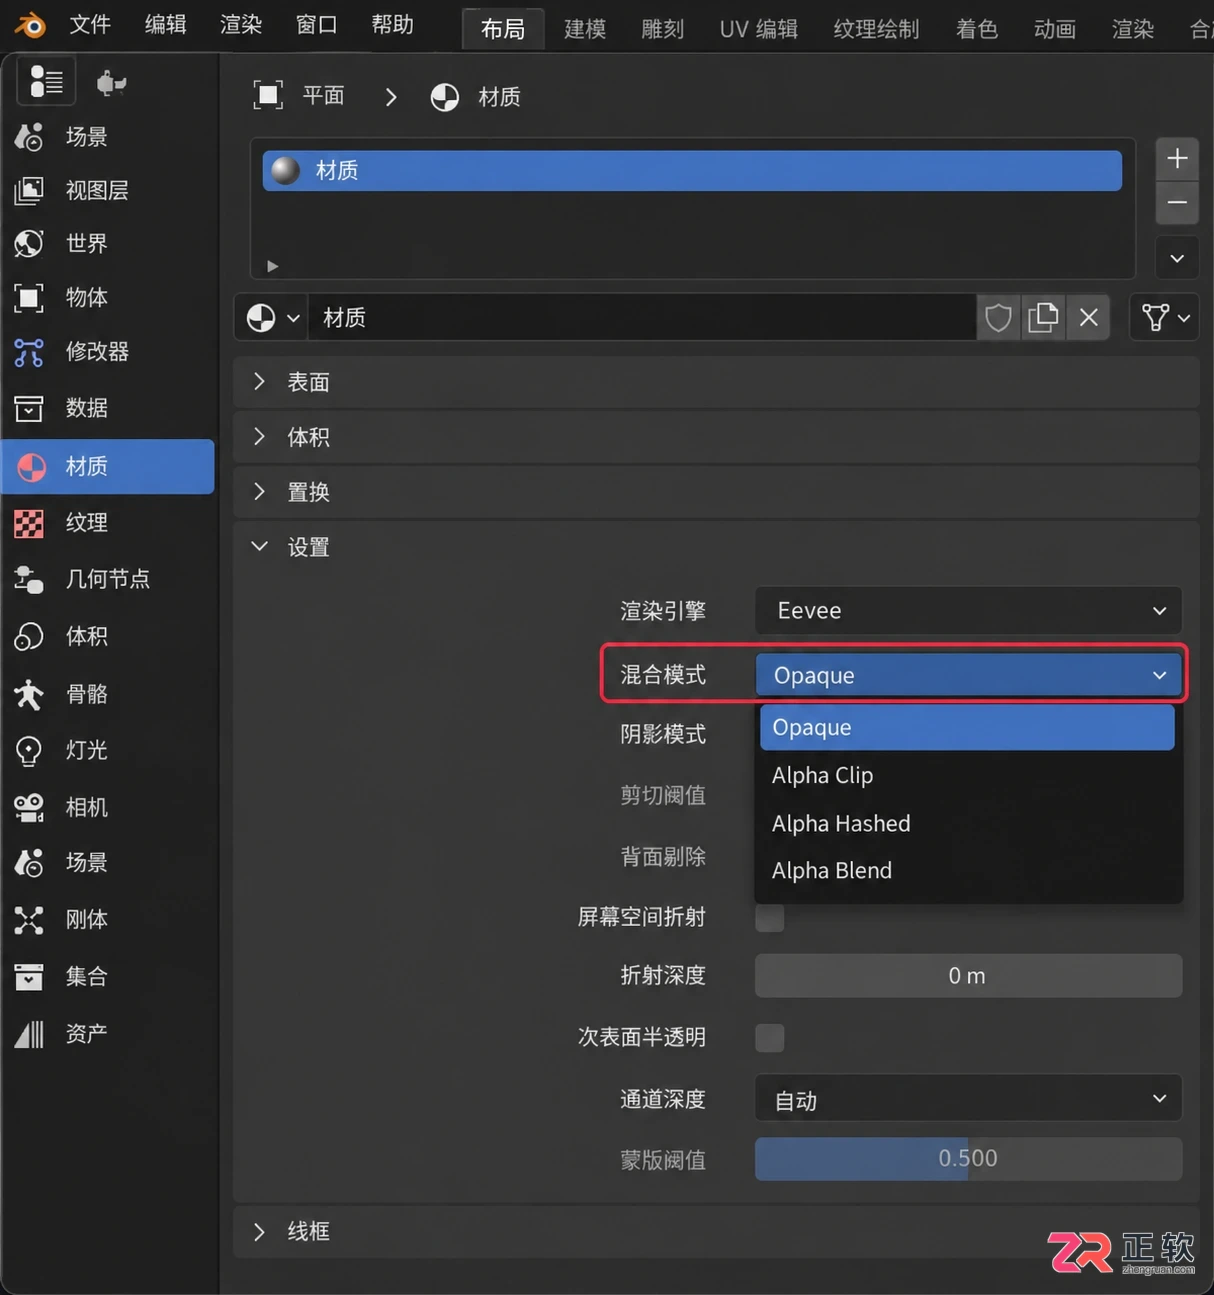This screenshot has width=1214, height=1295.
Task: Duplicate material with new copy icon
Action: click(x=1043, y=318)
